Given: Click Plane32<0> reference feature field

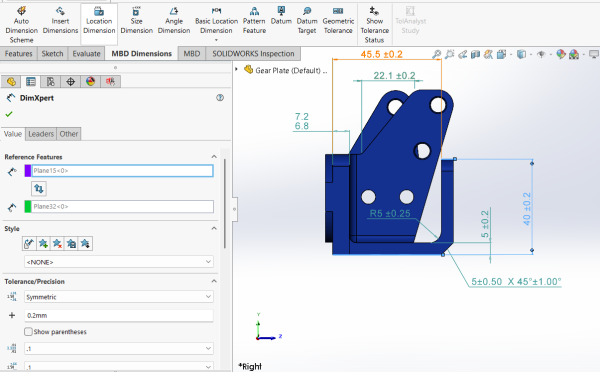Looking at the screenshot, I should pyautogui.click(x=122, y=206).
